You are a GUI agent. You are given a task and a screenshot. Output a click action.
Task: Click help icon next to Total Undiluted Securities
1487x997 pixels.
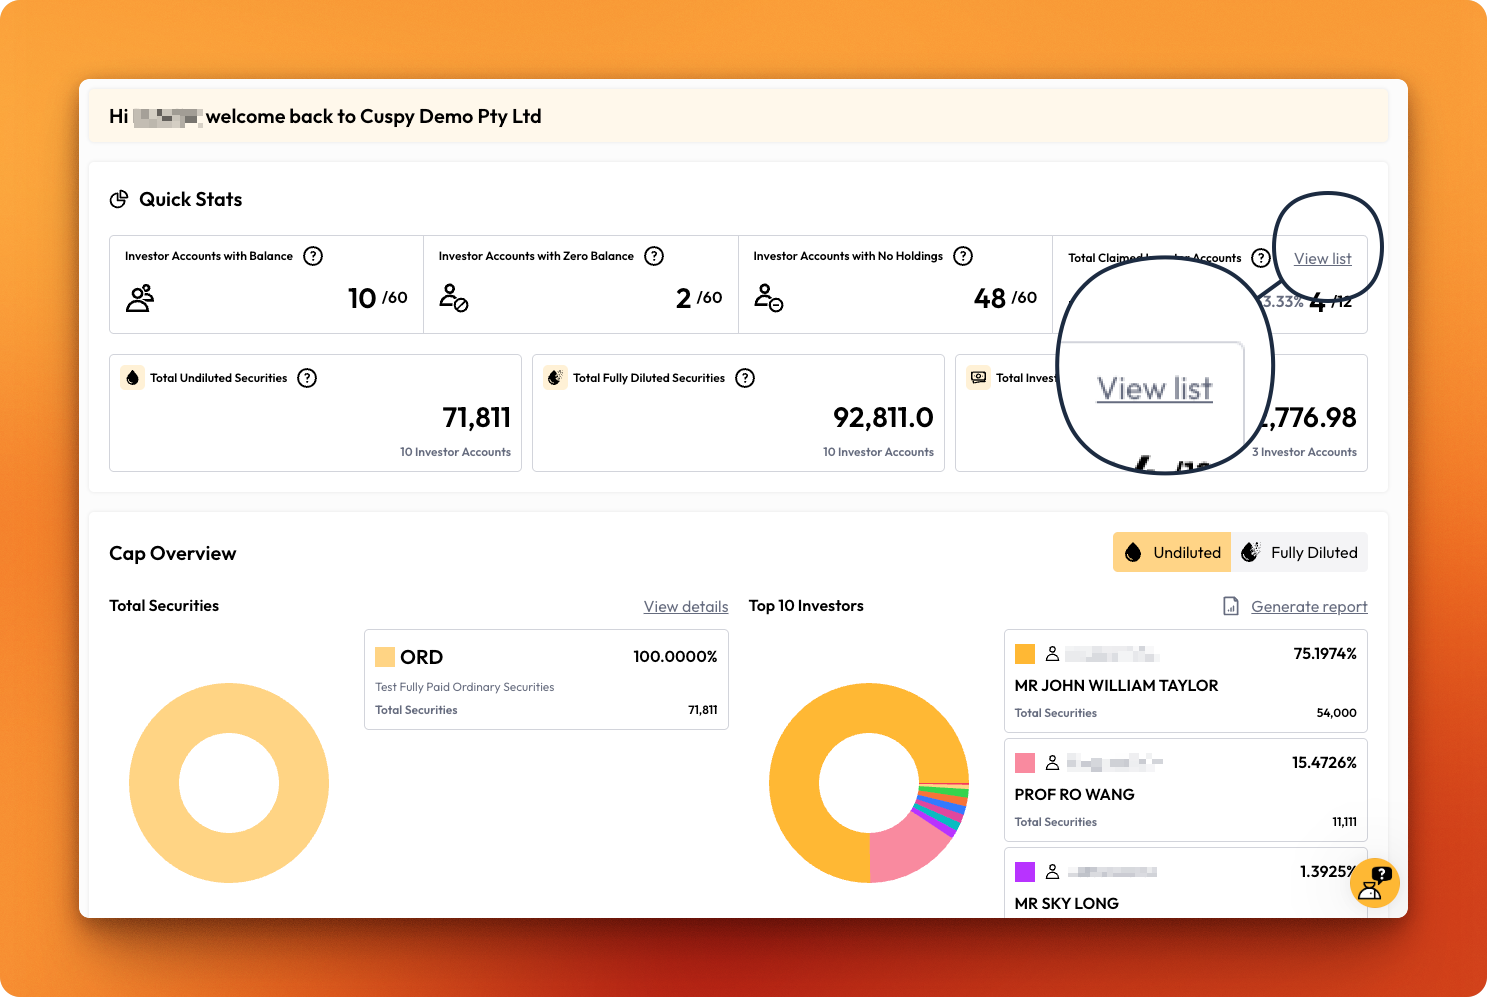point(307,378)
